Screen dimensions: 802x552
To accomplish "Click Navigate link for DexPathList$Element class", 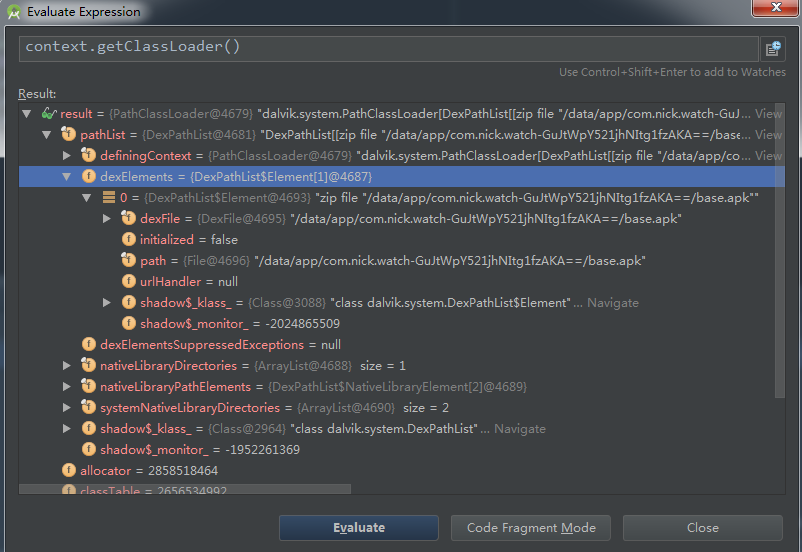I will [x=612, y=303].
